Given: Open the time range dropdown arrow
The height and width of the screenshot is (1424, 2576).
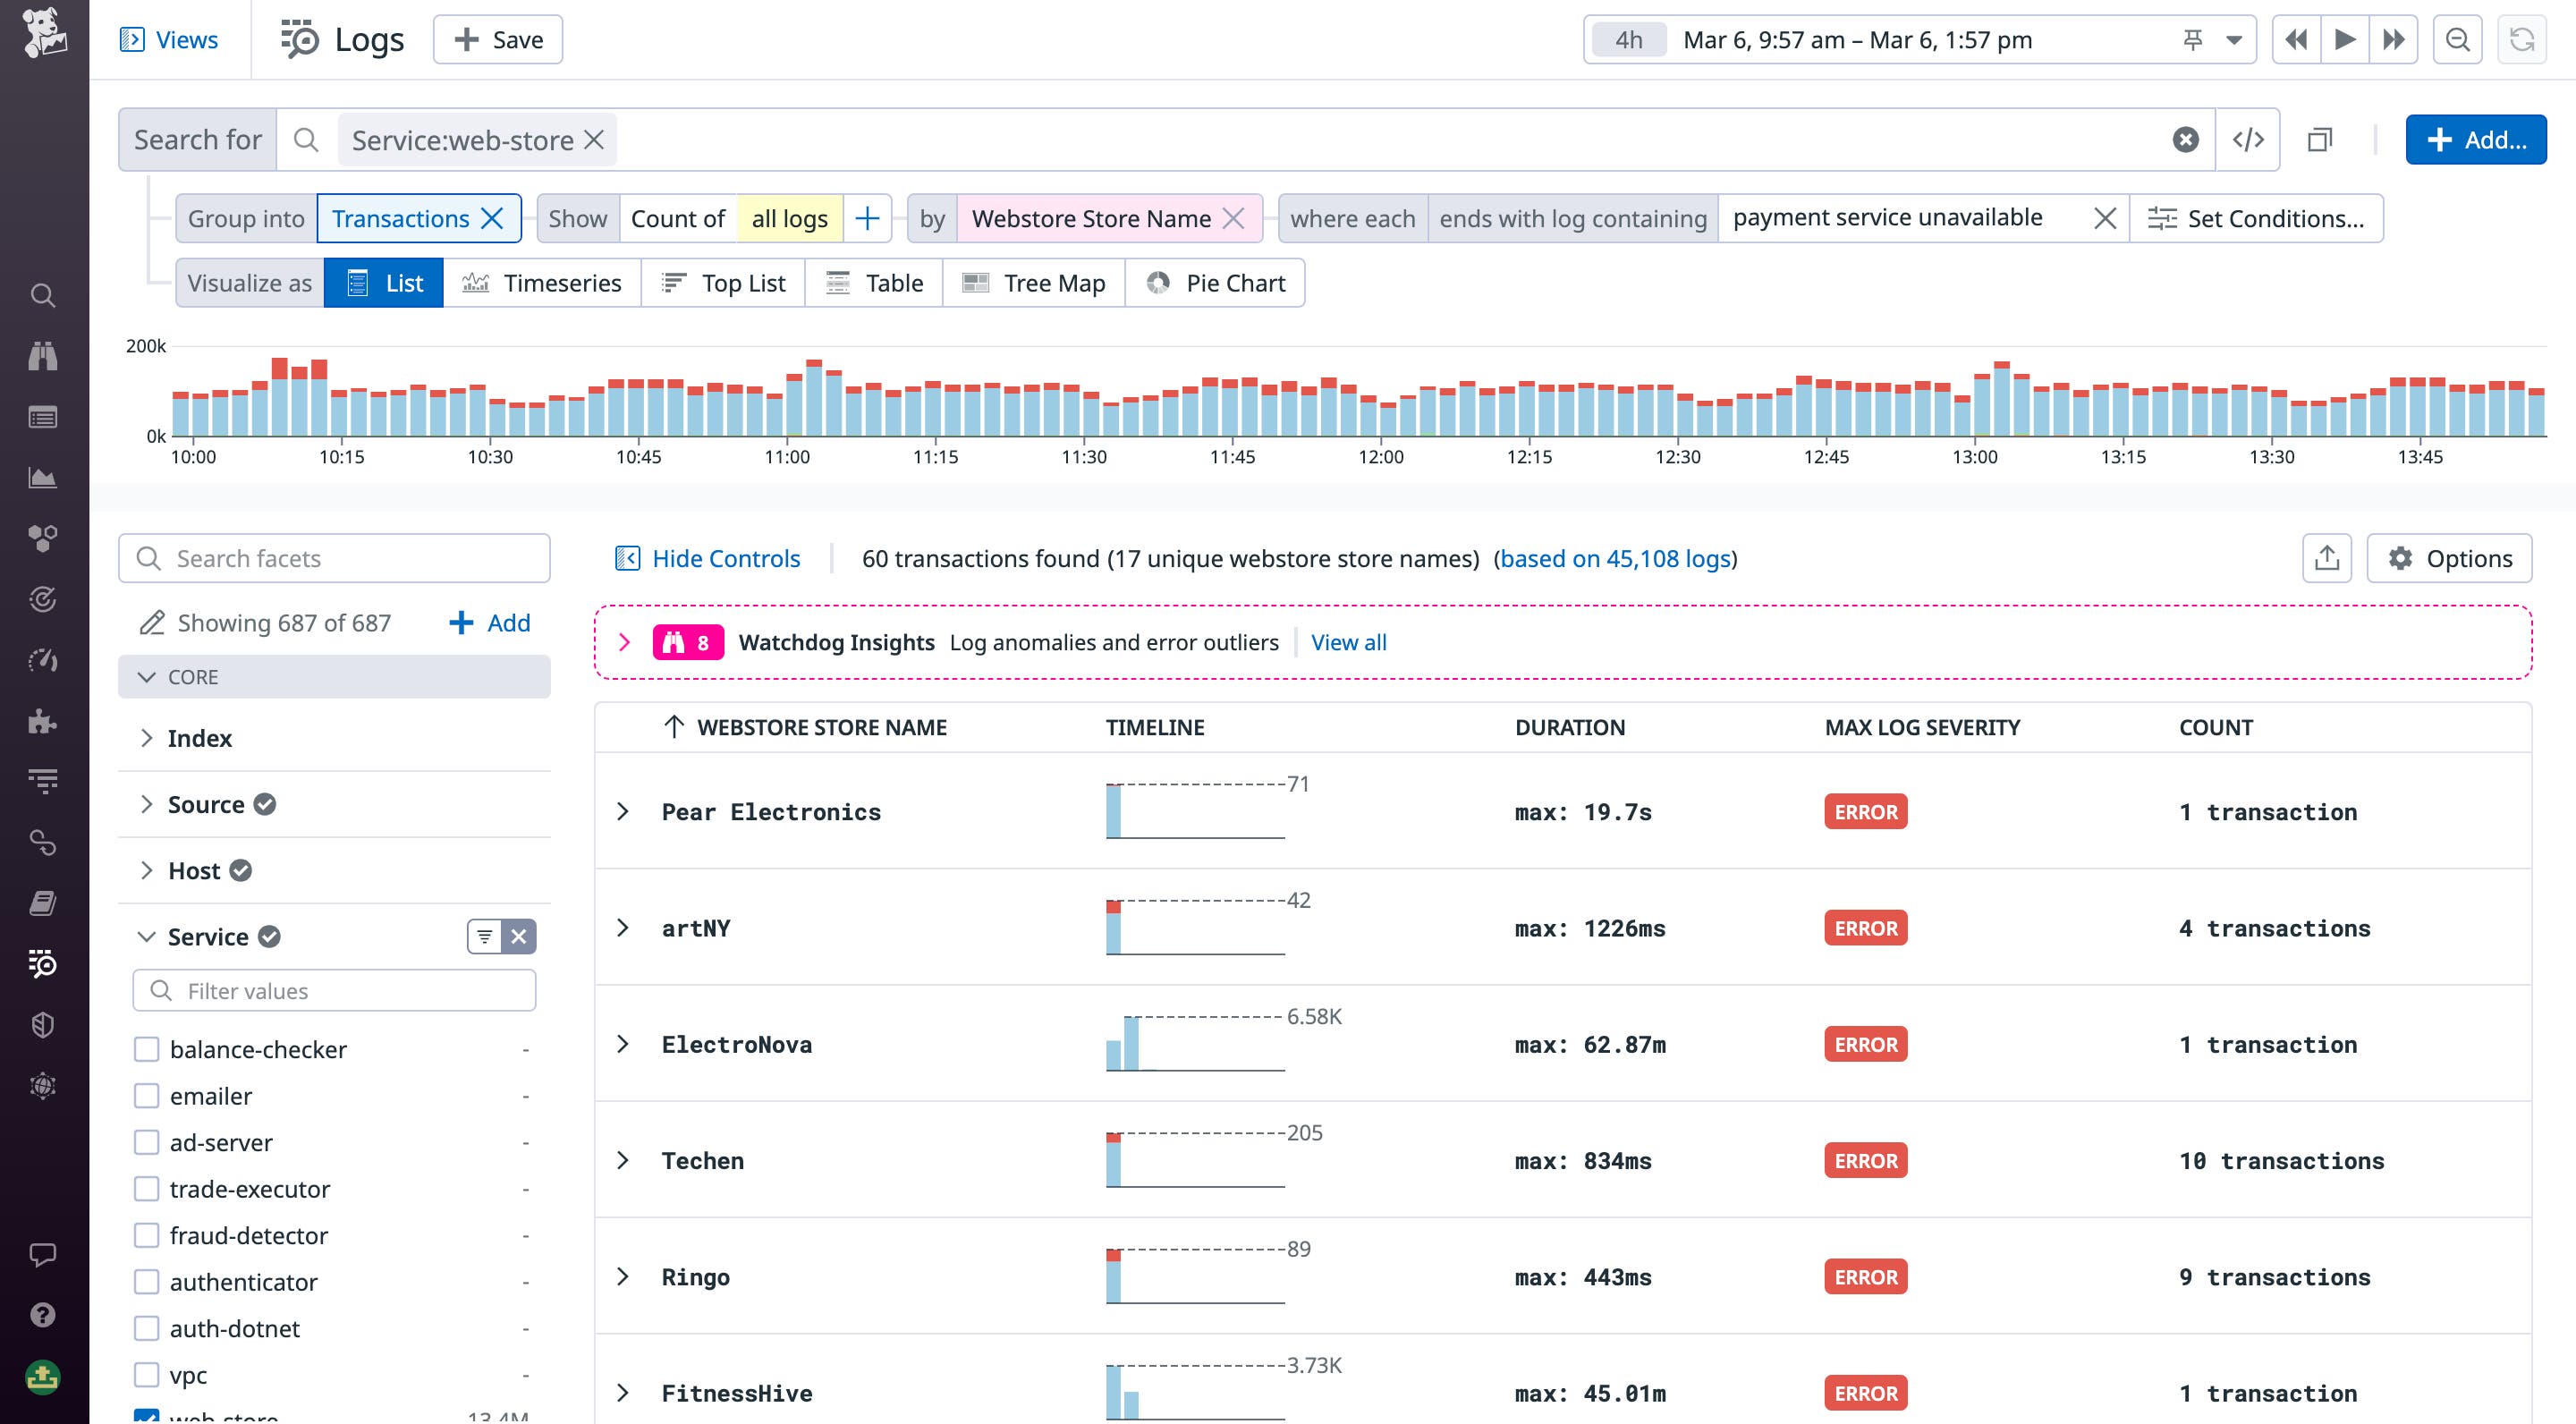Looking at the screenshot, I should [2233, 39].
